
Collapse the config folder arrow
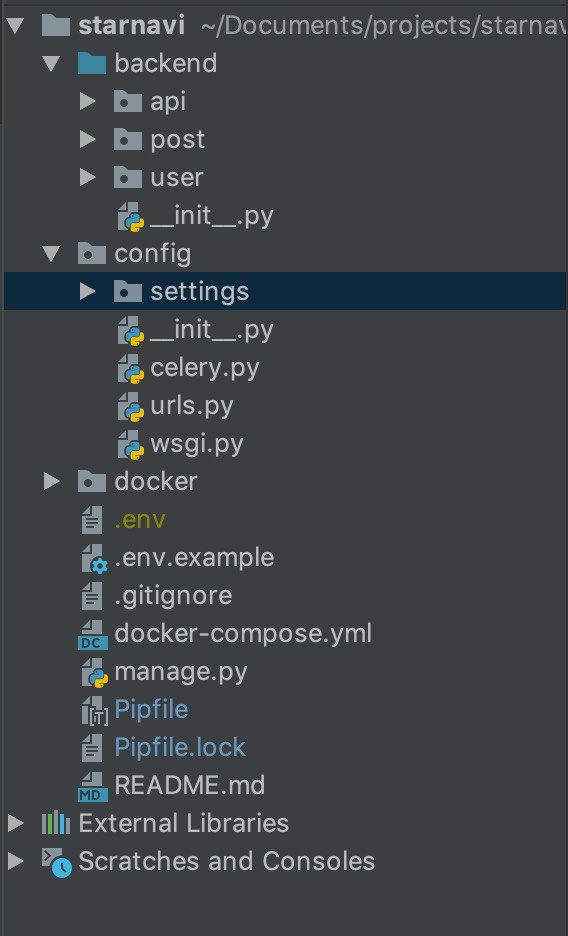tap(51, 254)
